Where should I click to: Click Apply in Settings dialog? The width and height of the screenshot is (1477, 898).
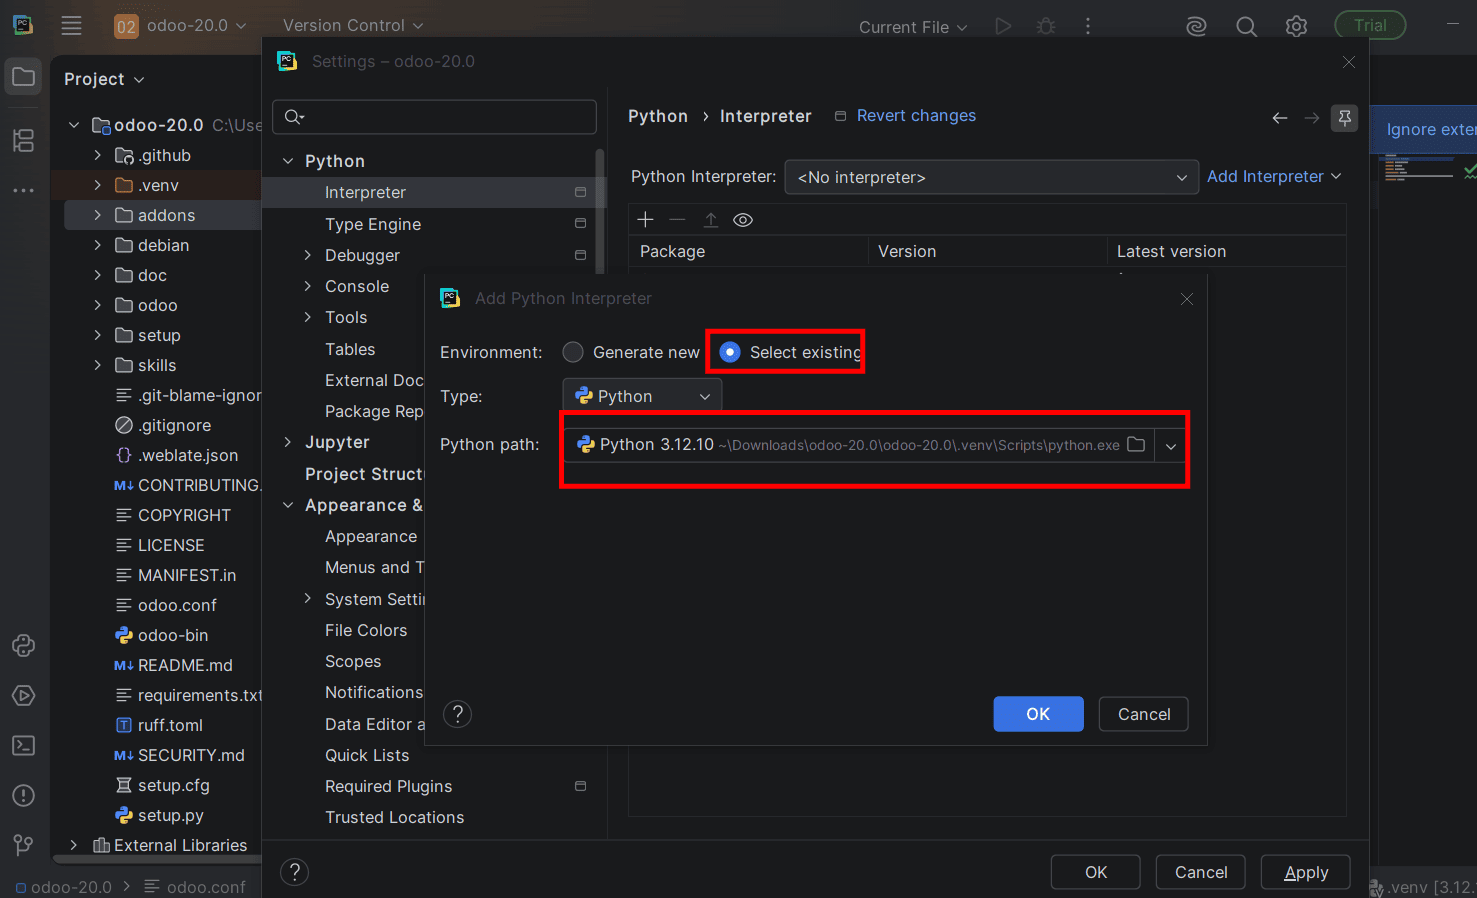click(1306, 872)
